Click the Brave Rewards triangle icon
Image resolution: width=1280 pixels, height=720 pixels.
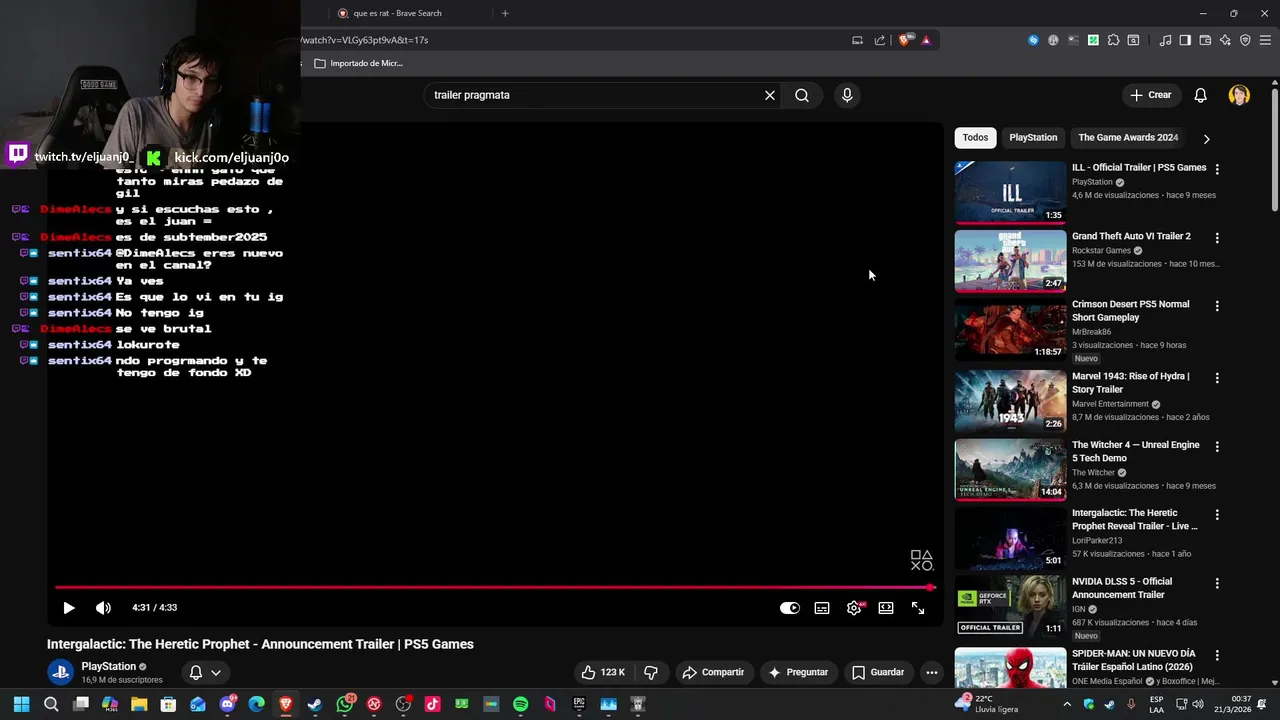(926, 40)
